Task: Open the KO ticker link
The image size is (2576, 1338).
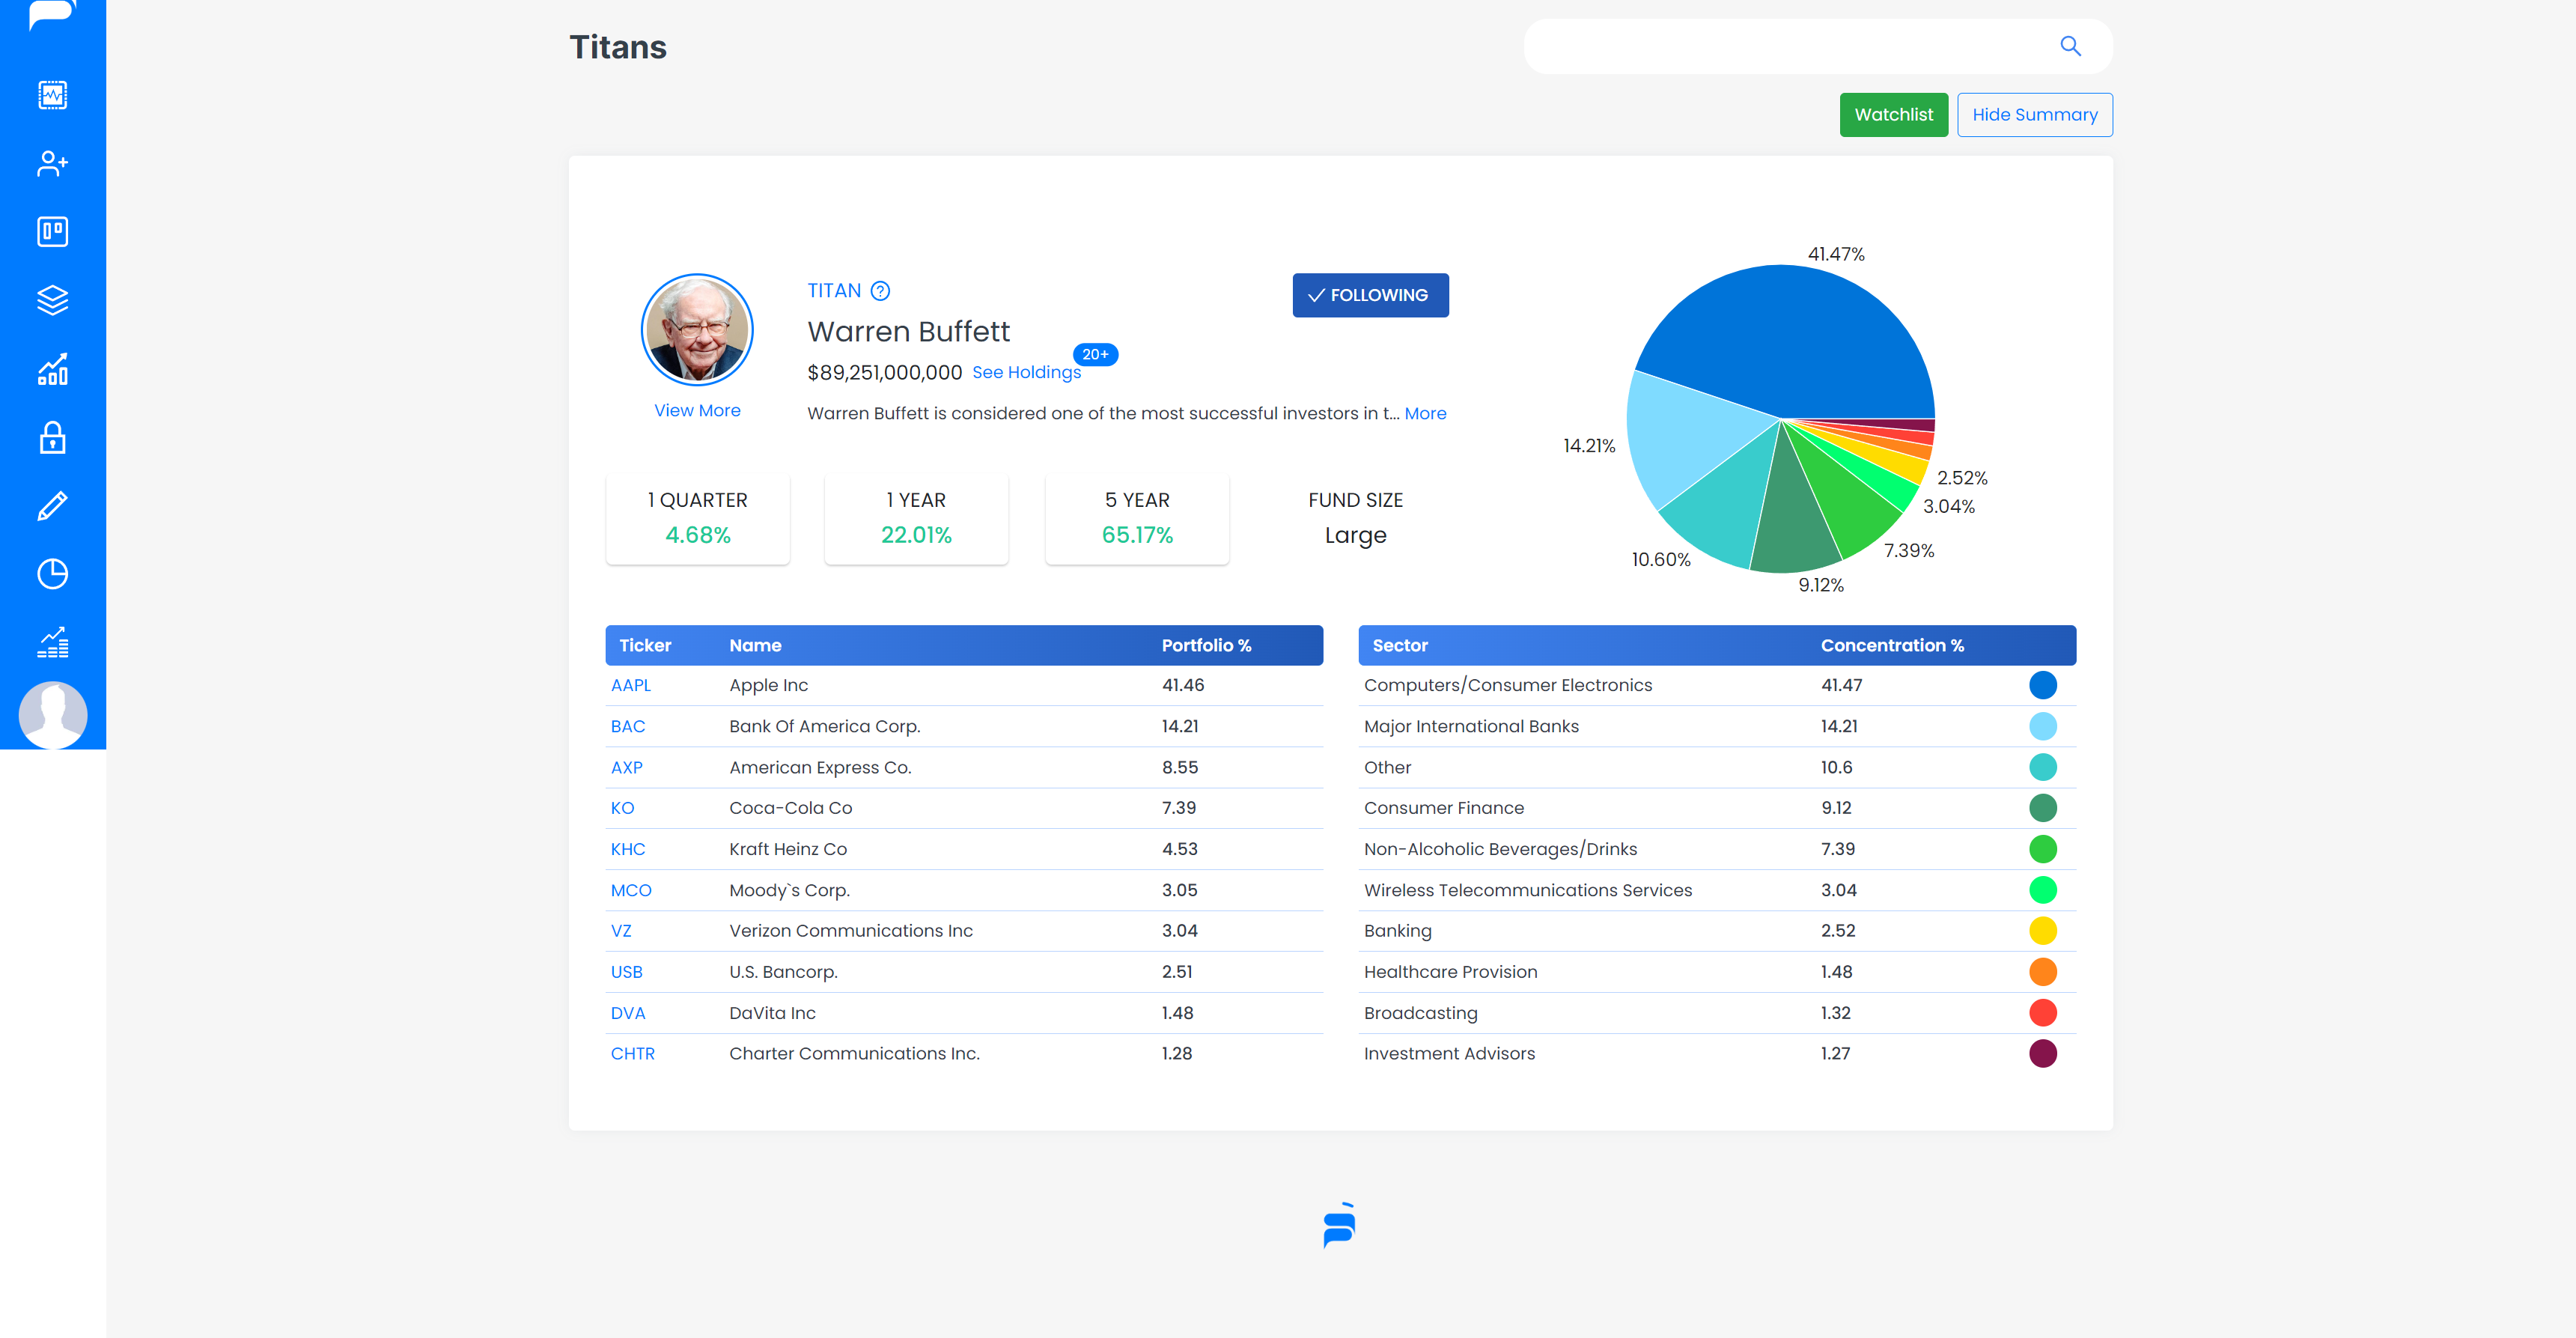Action: click(x=622, y=808)
